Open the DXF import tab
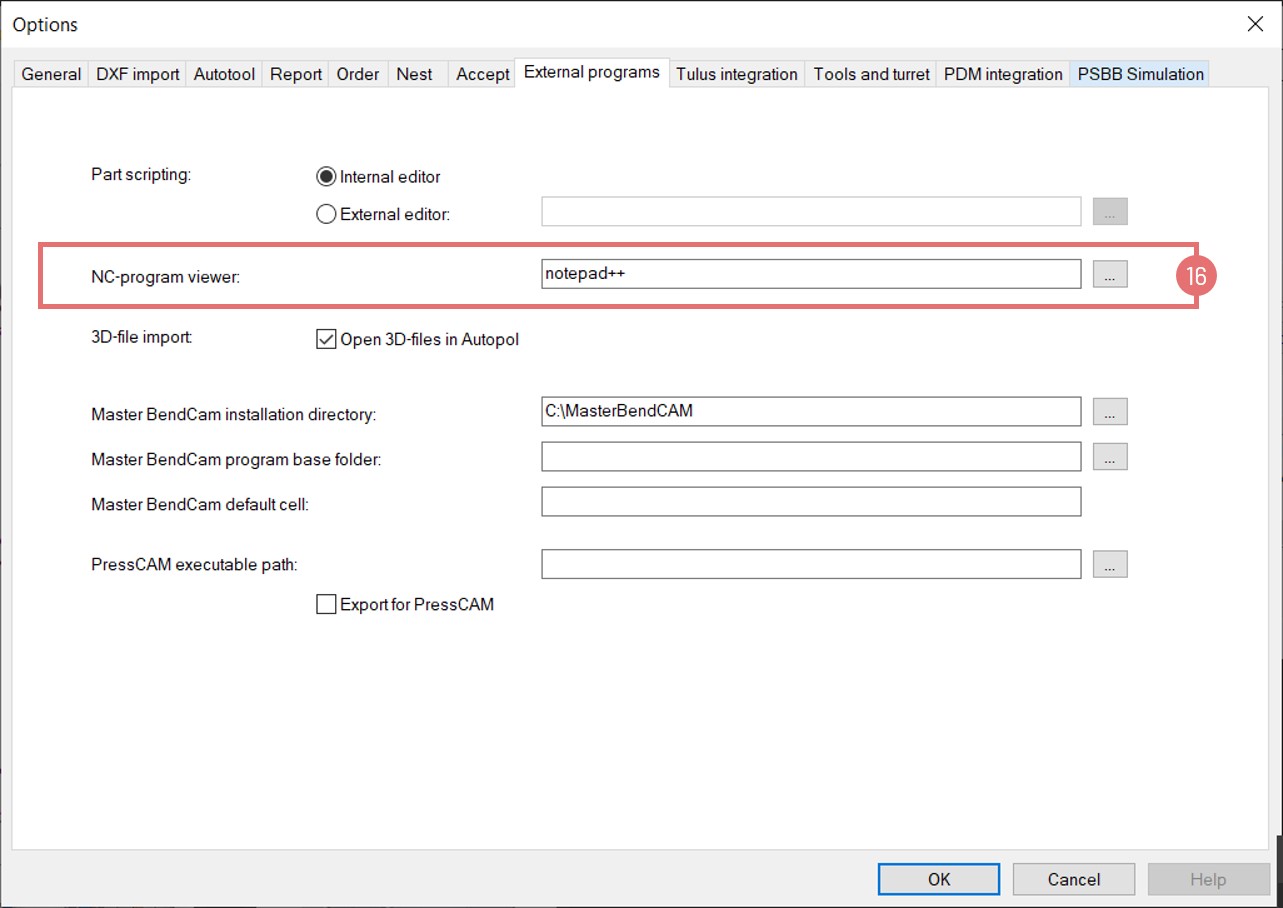Screen dimensions: 1283x908 pos(138,74)
